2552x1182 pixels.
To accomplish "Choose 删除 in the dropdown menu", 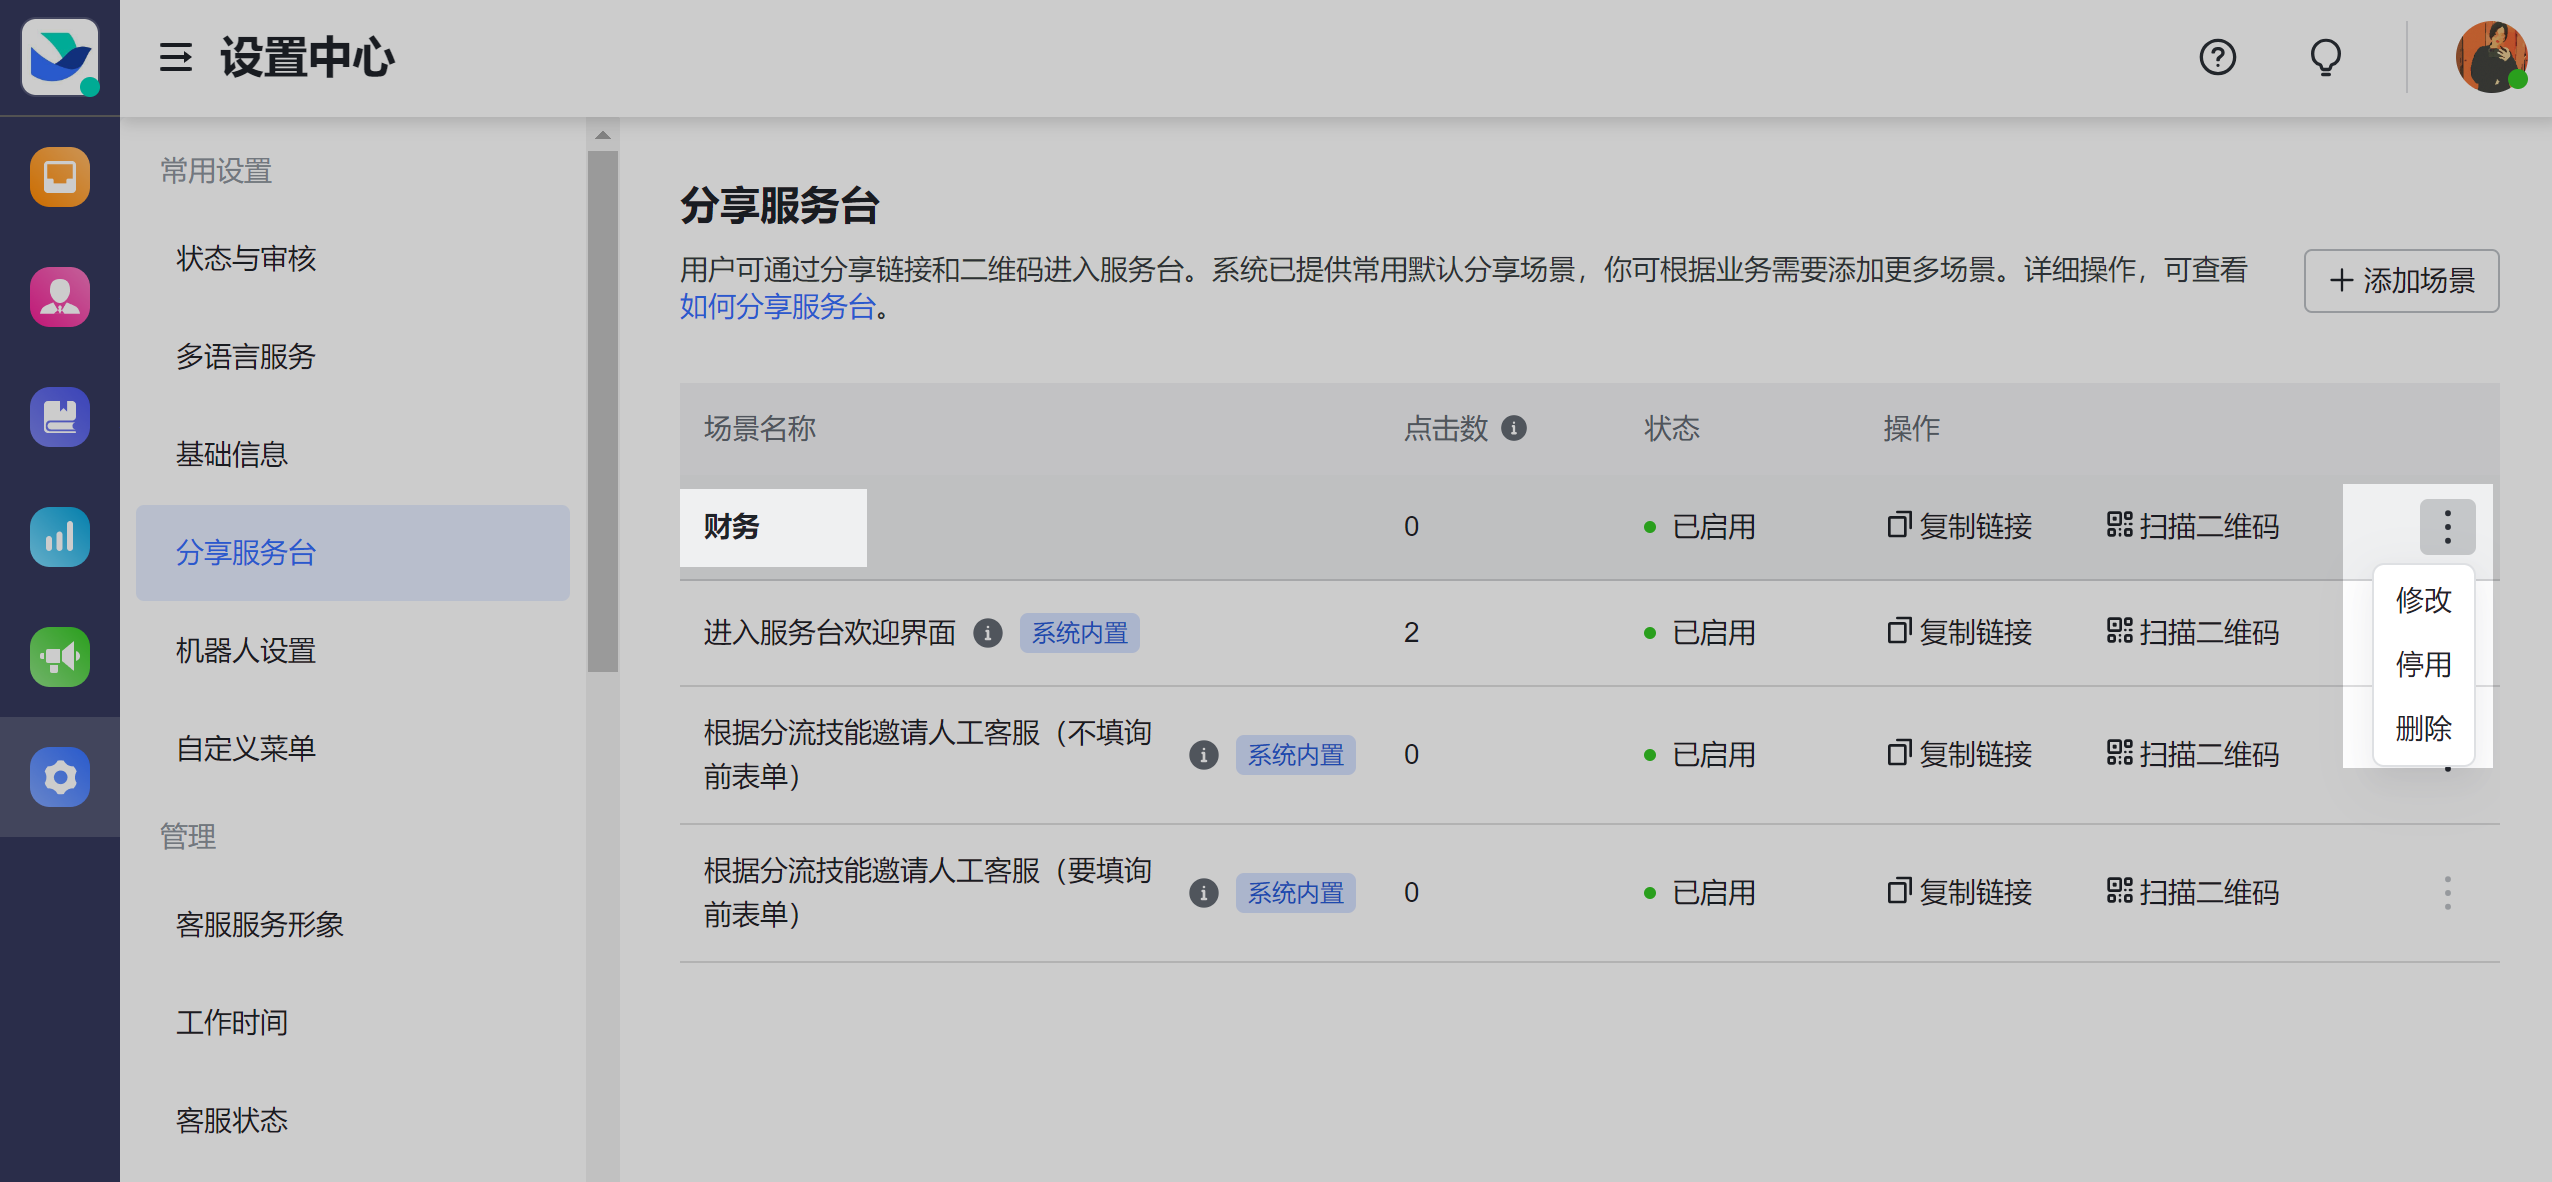I will pos(2423,729).
